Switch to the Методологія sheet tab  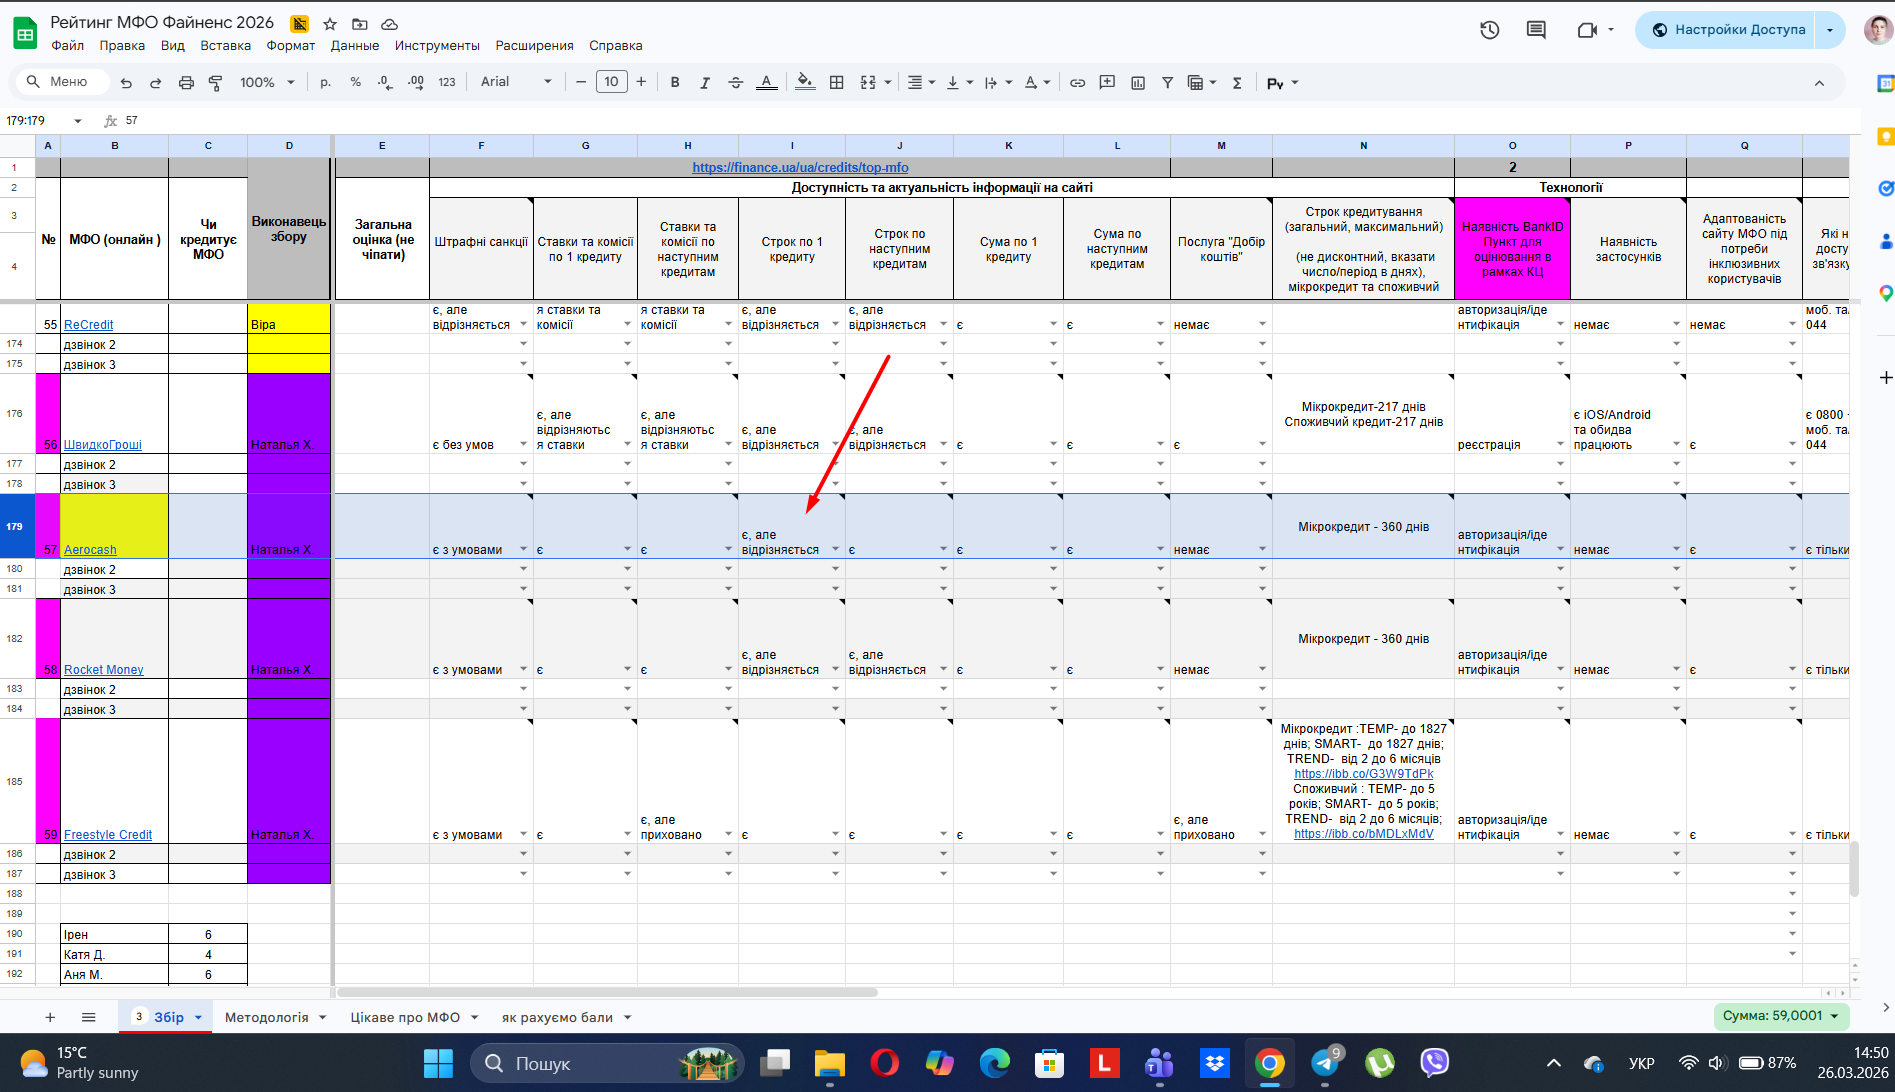pos(267,1017)
